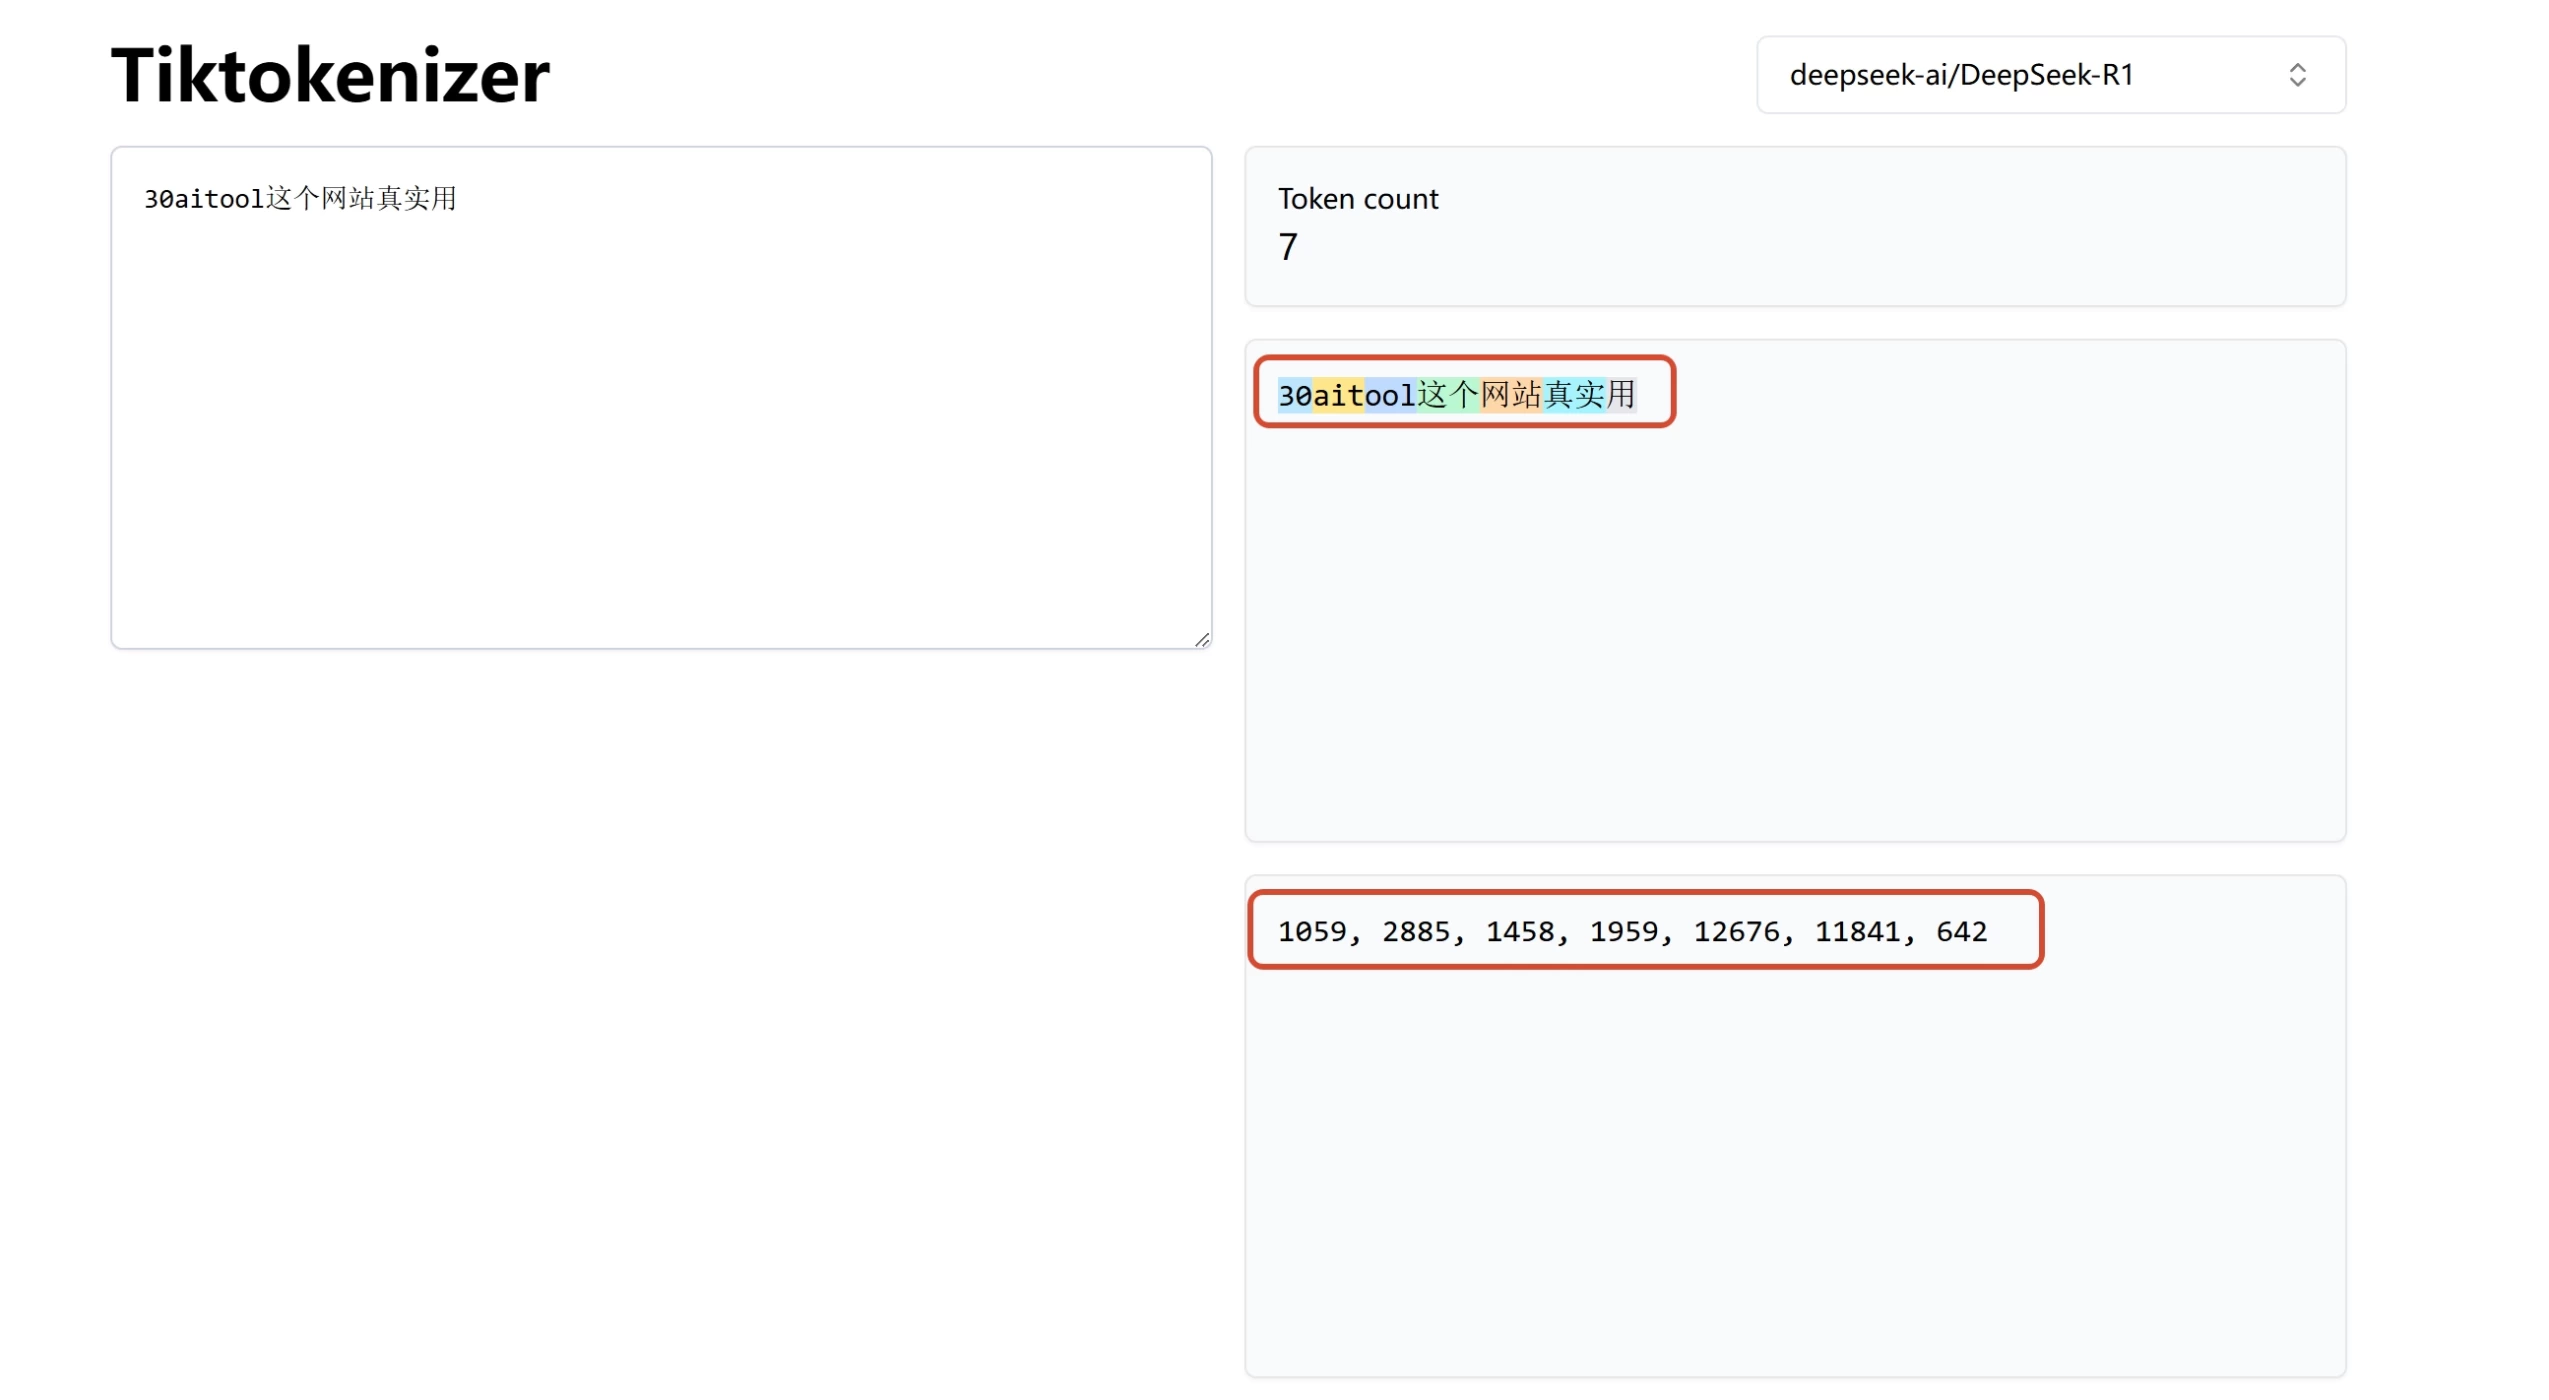This screenshot has height=1400, width=2549.
Task: Click the gray highlighted token "用"
Action: click(x=1620, y=395)
